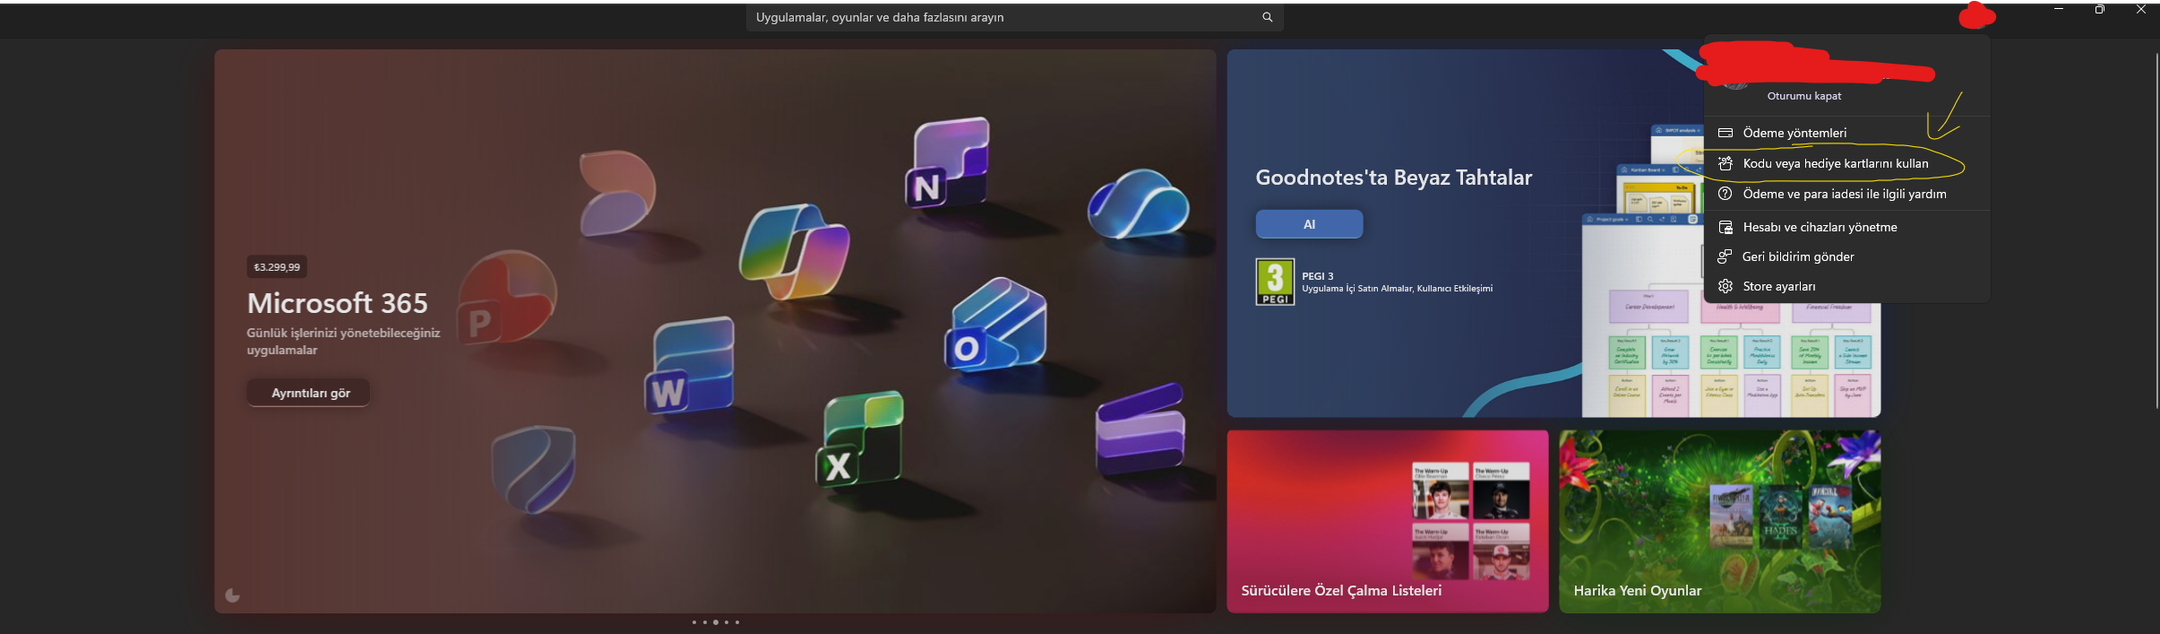Click the settings gear icon

[x=1725, y=286]
